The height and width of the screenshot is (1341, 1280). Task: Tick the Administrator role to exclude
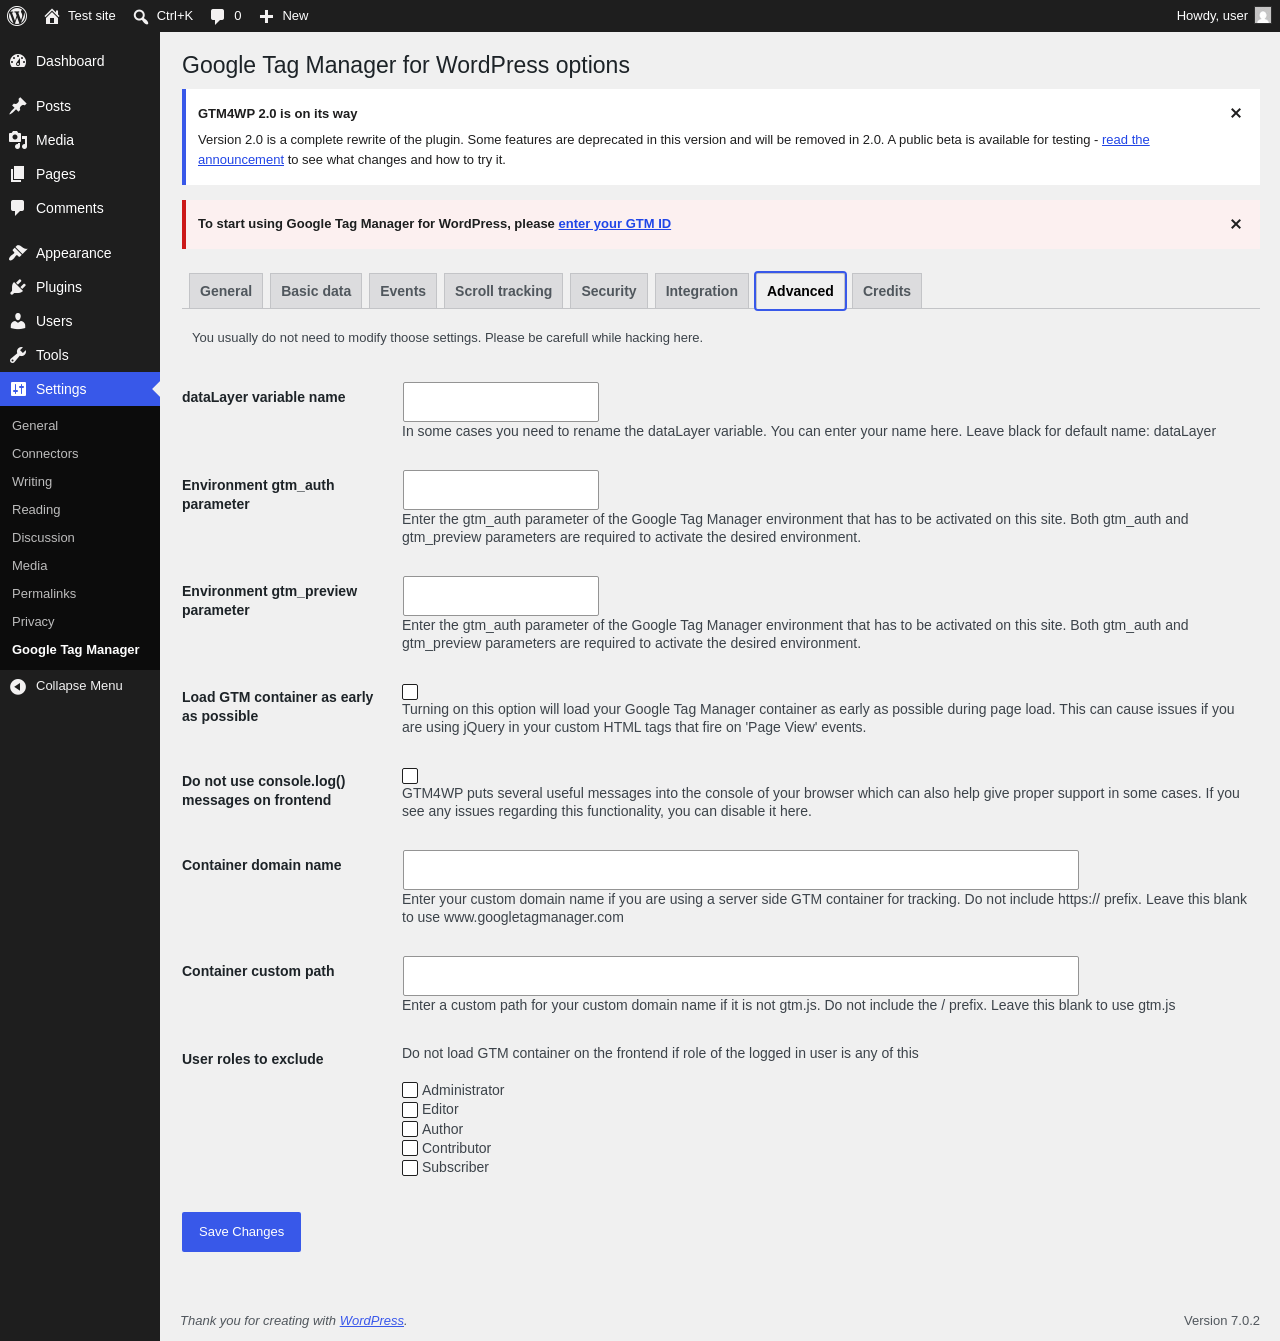point(410,1090)
